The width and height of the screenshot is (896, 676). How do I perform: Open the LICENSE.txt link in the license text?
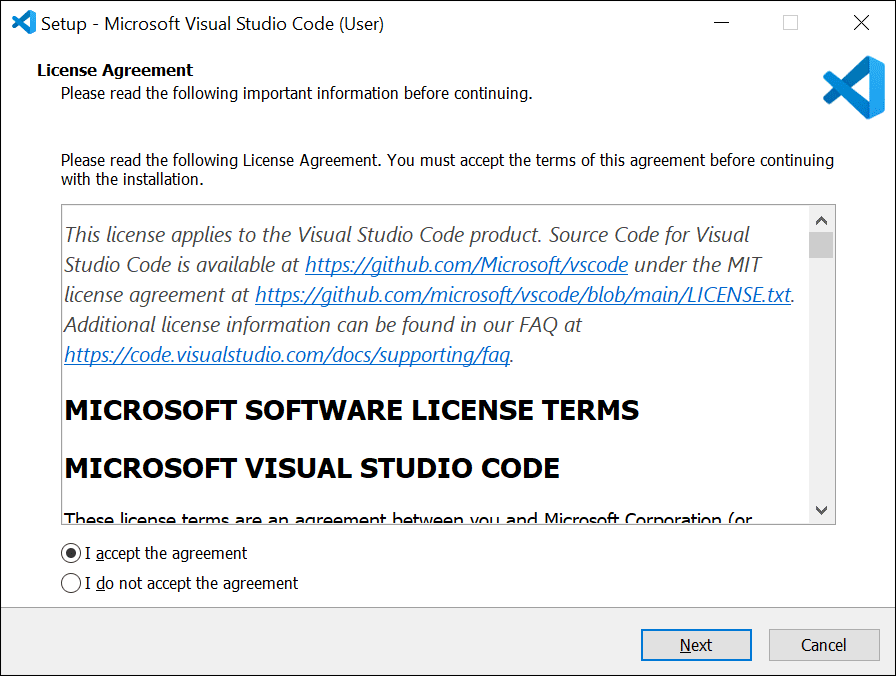point(525,294)
